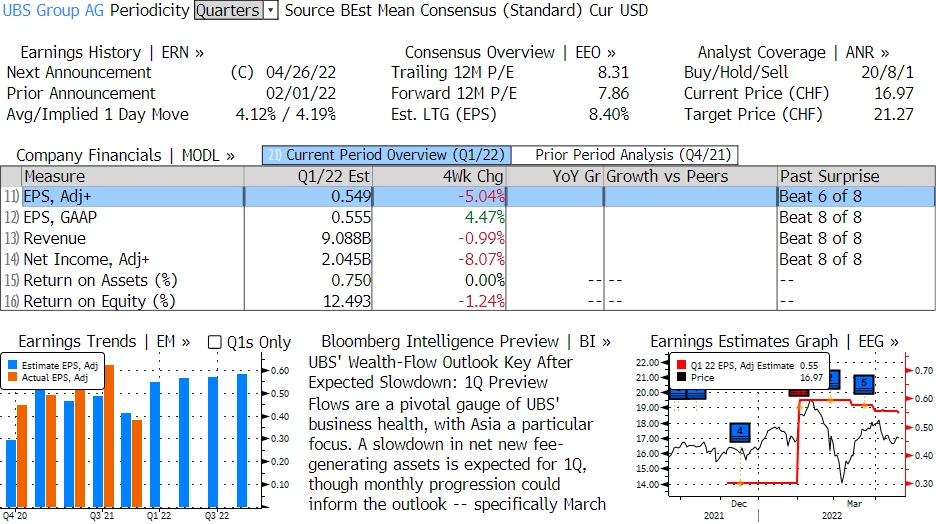Viewport: 936px width, 524px height.
Task: Click the Trailing 12M P/E value 8.31
Action: point(613,73)
